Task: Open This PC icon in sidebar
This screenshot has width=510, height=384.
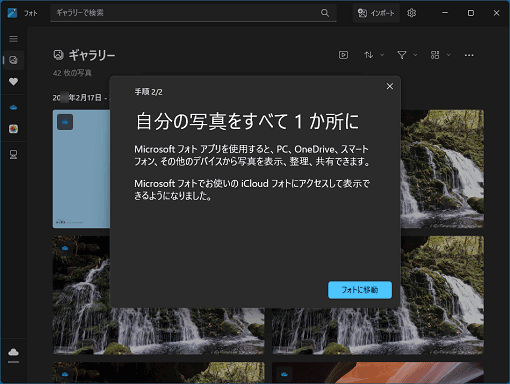Action: coord(13,154)
